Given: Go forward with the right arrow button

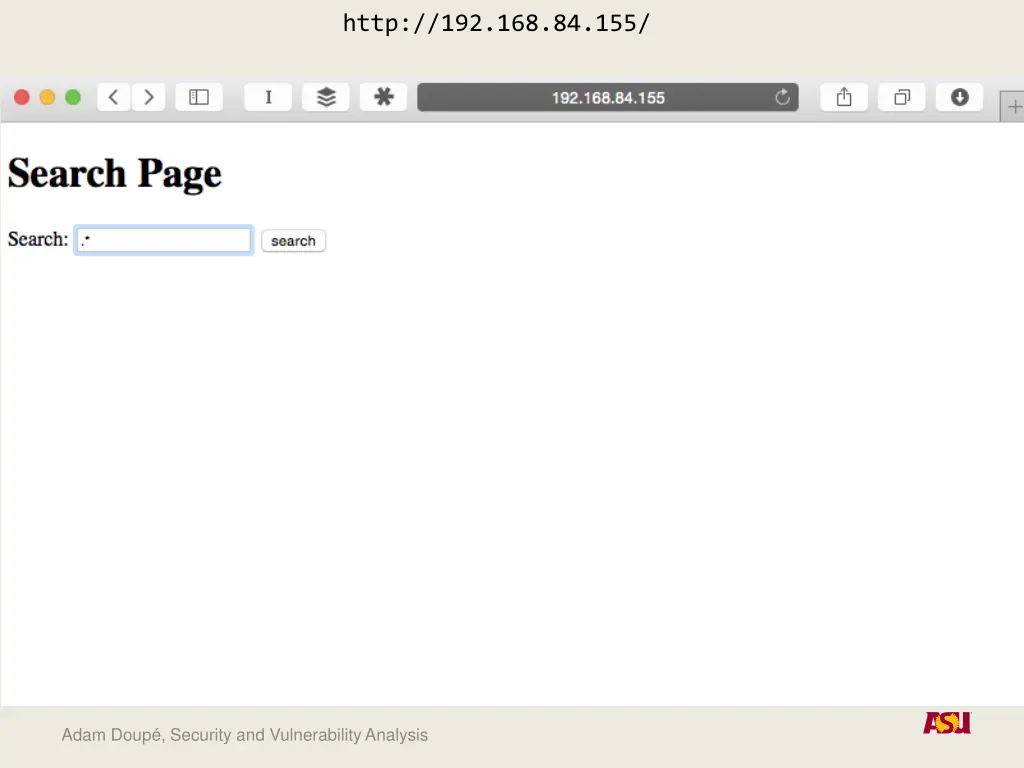Looking at the screenshot, I should (148, 97).
